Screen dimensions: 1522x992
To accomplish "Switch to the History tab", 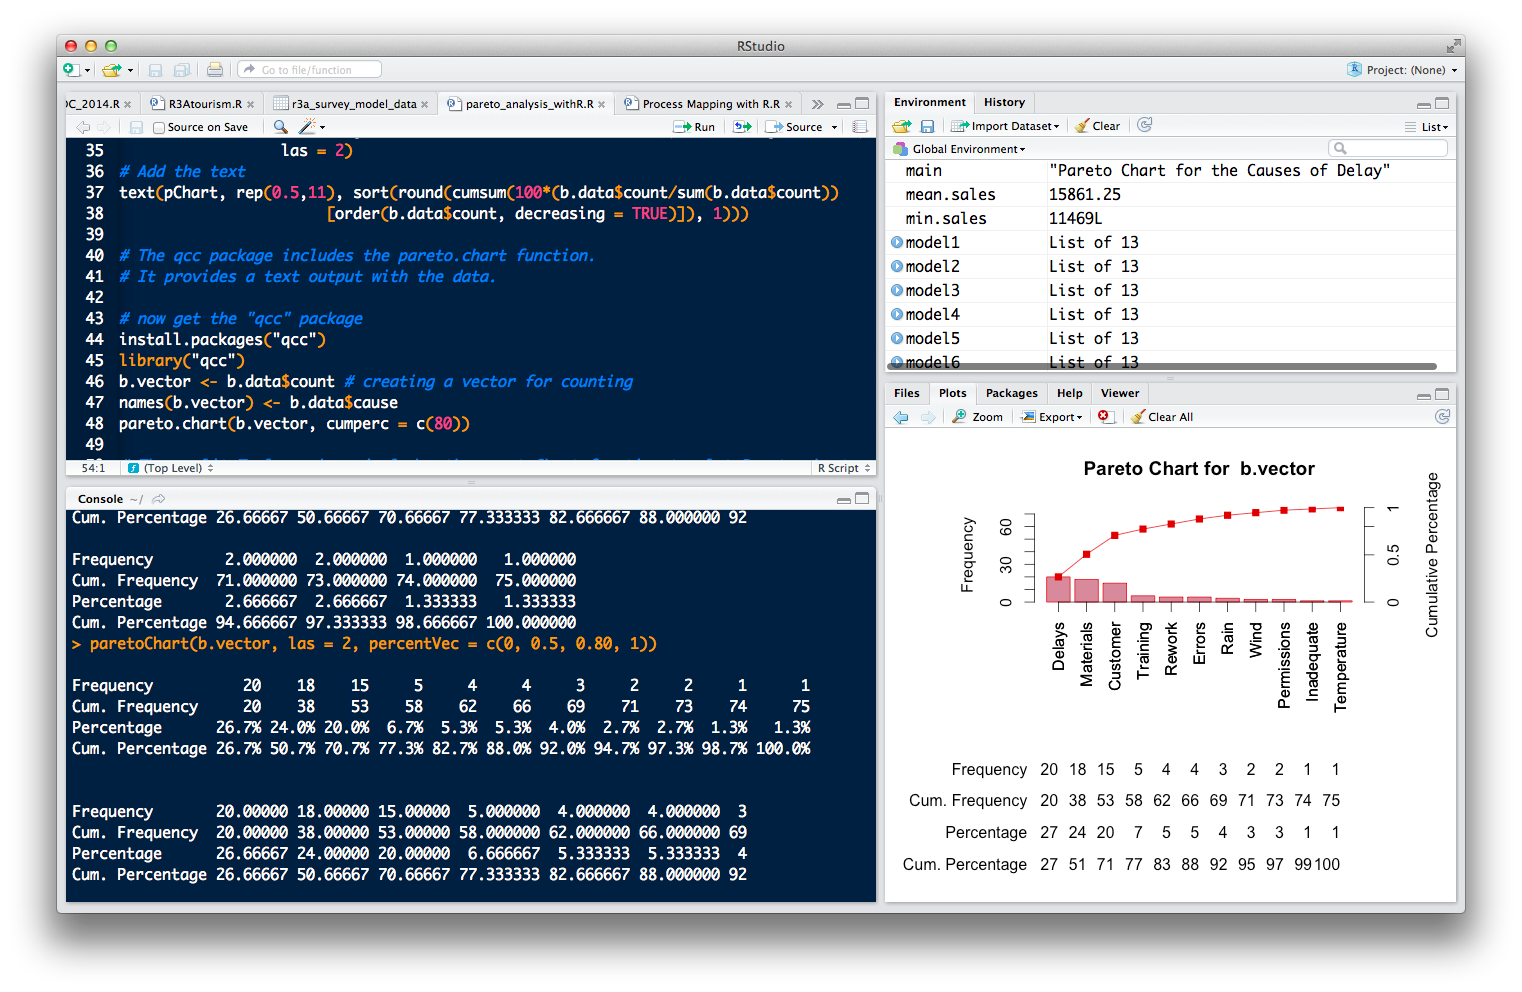I will 1004,102.
